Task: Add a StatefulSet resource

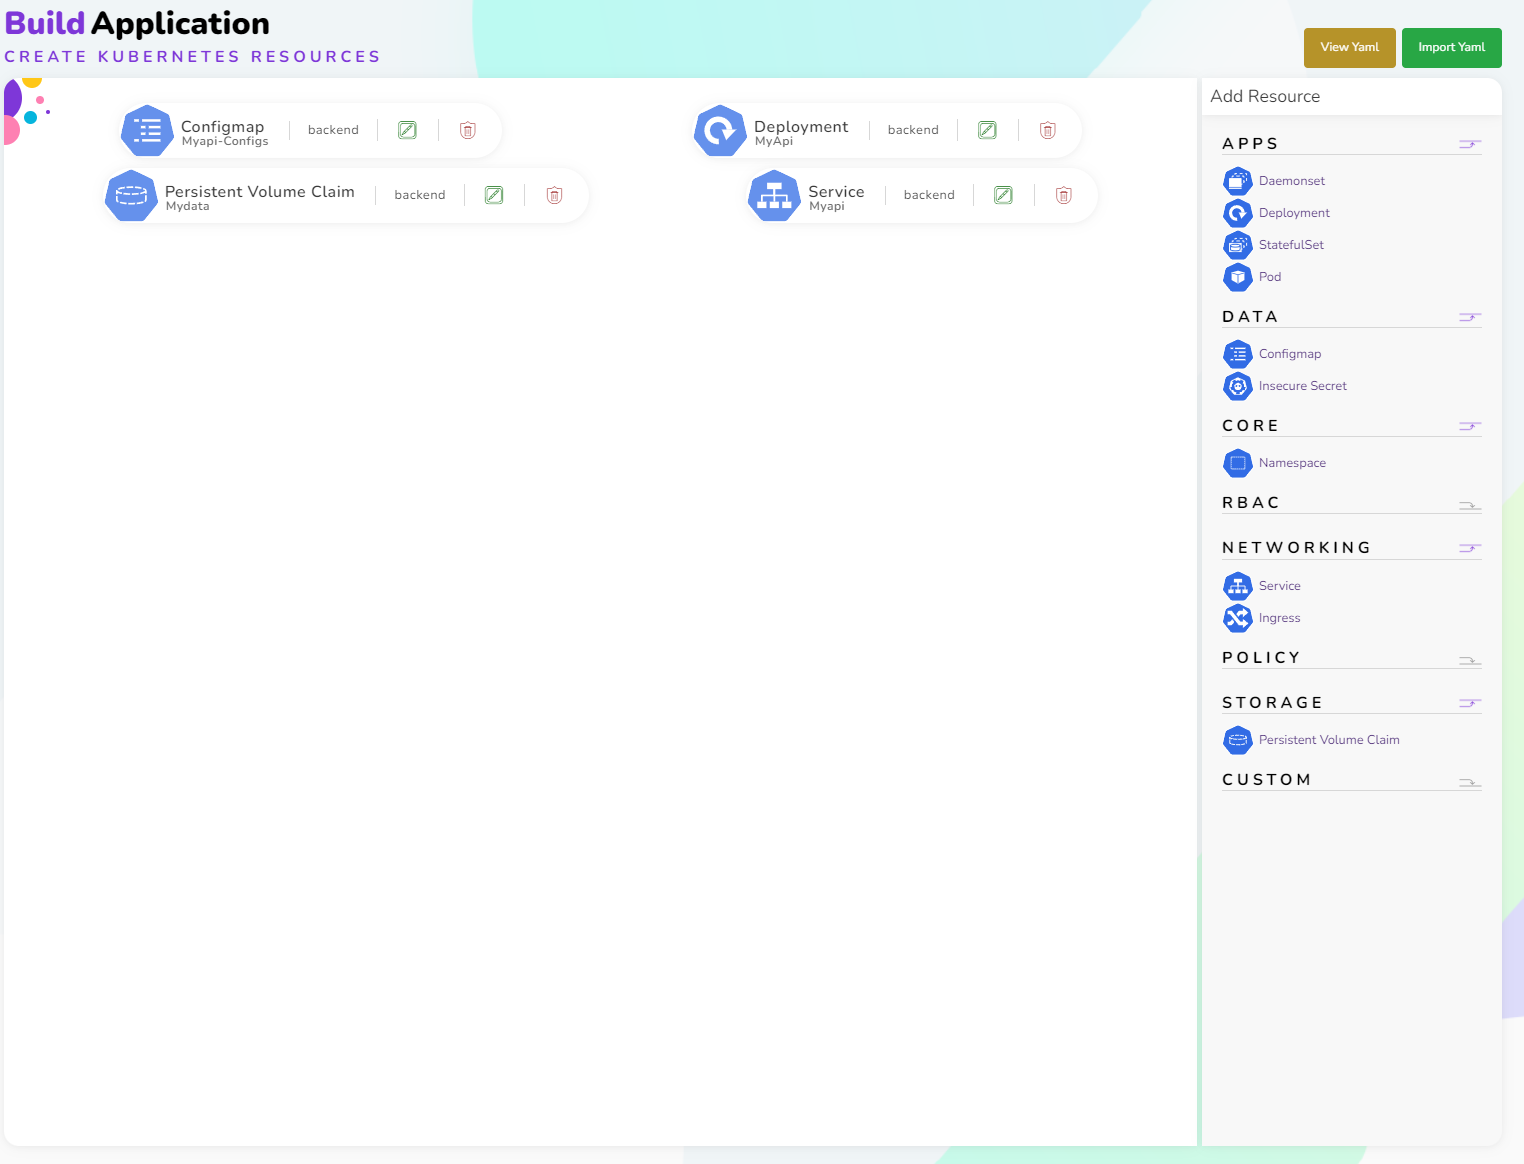Action: click(x=1291, y=245)
